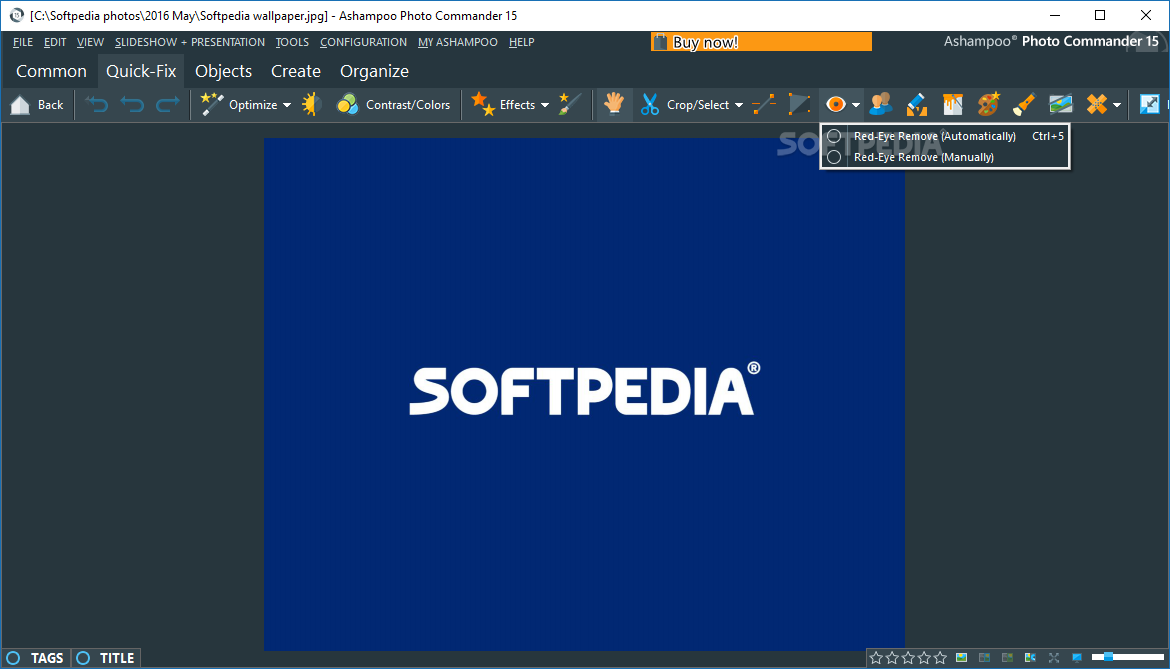Click the flashlight icon
Image resolution: width=1170 pixels, height=669 pixels.
click(1024, 104)
